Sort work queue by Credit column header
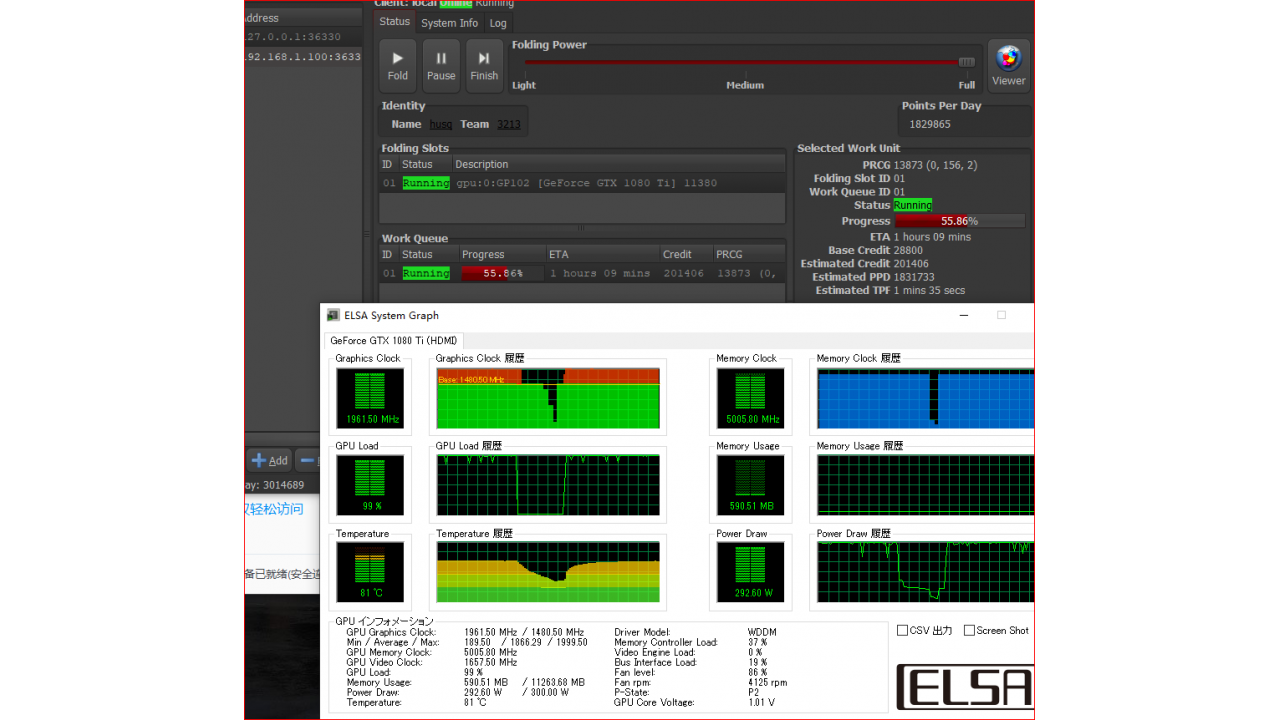Image resolution: width=1280 pixels, height=720 pixels. 685,254
